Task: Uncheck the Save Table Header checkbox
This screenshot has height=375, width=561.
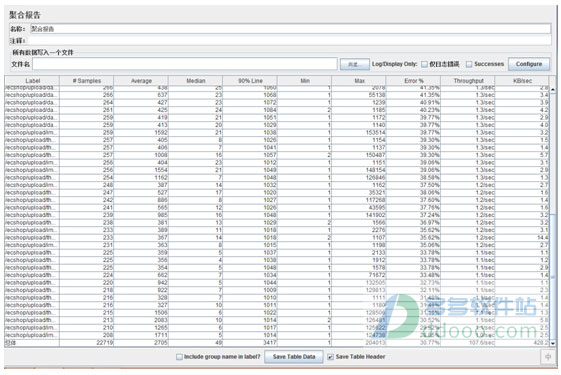Action: [331, 357]
